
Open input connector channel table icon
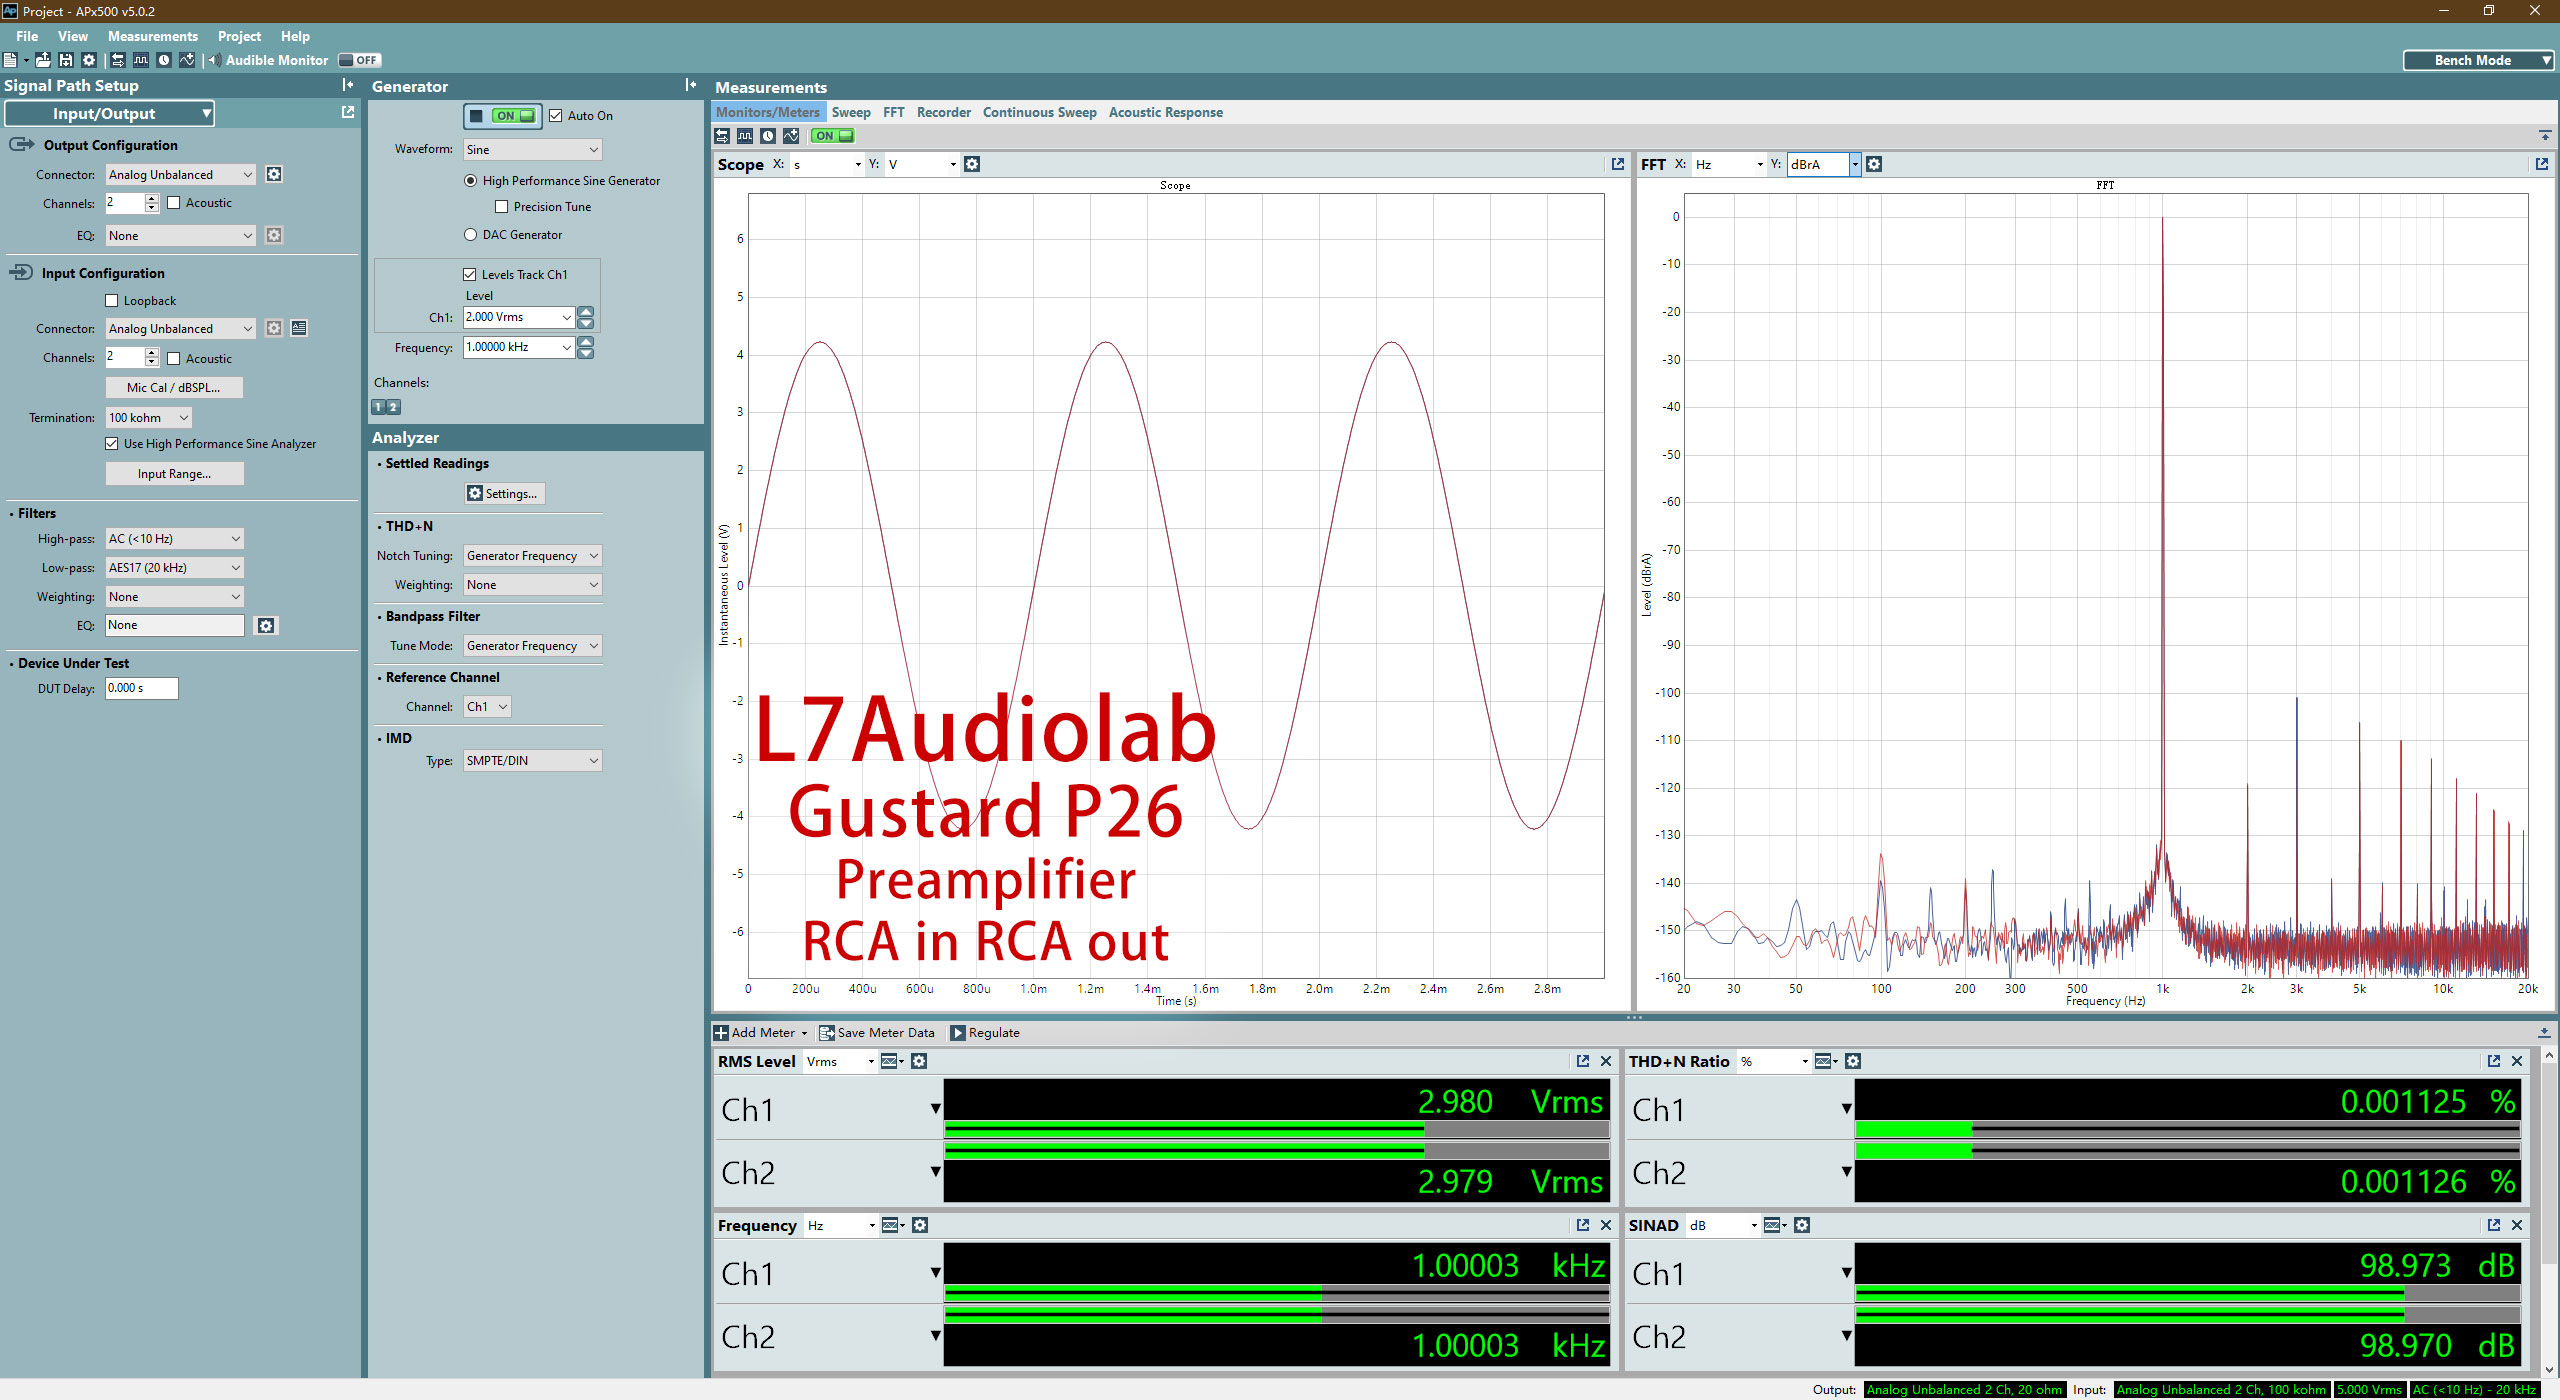[x=299, y=328]
